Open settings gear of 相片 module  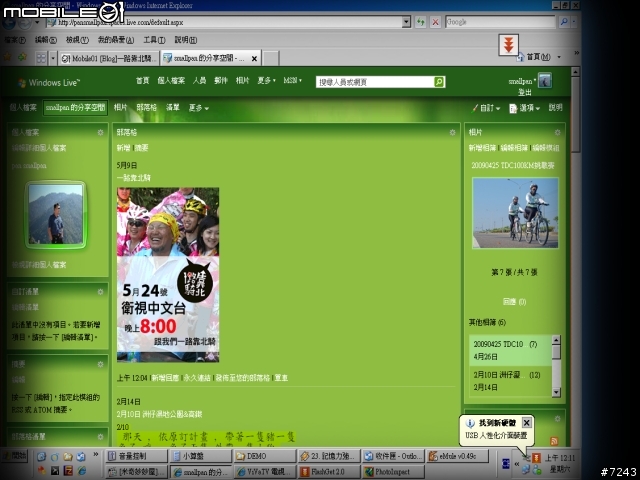pyautogui.click(x=558, y=132)
